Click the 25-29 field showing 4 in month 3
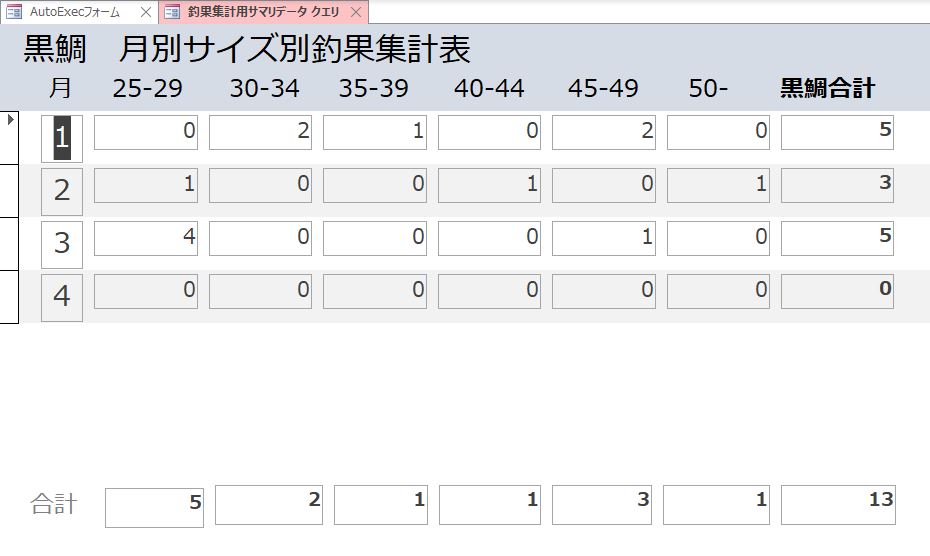This screenshot has width=930, height=556. [x=146, y=238]
